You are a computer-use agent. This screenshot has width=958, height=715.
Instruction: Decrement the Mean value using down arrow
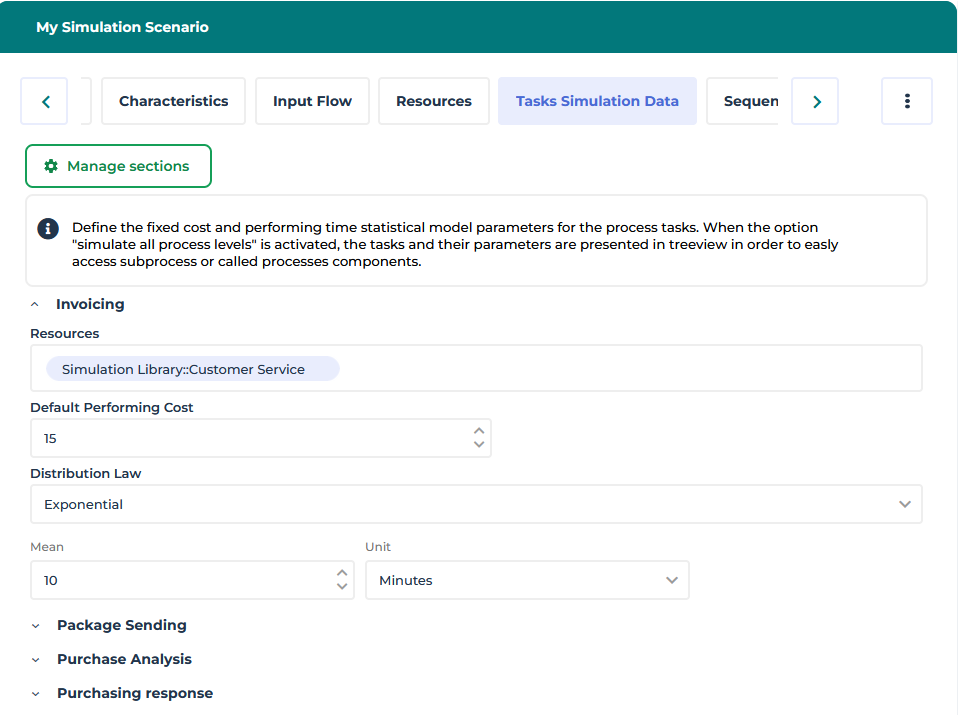click(x=342, y=587)
